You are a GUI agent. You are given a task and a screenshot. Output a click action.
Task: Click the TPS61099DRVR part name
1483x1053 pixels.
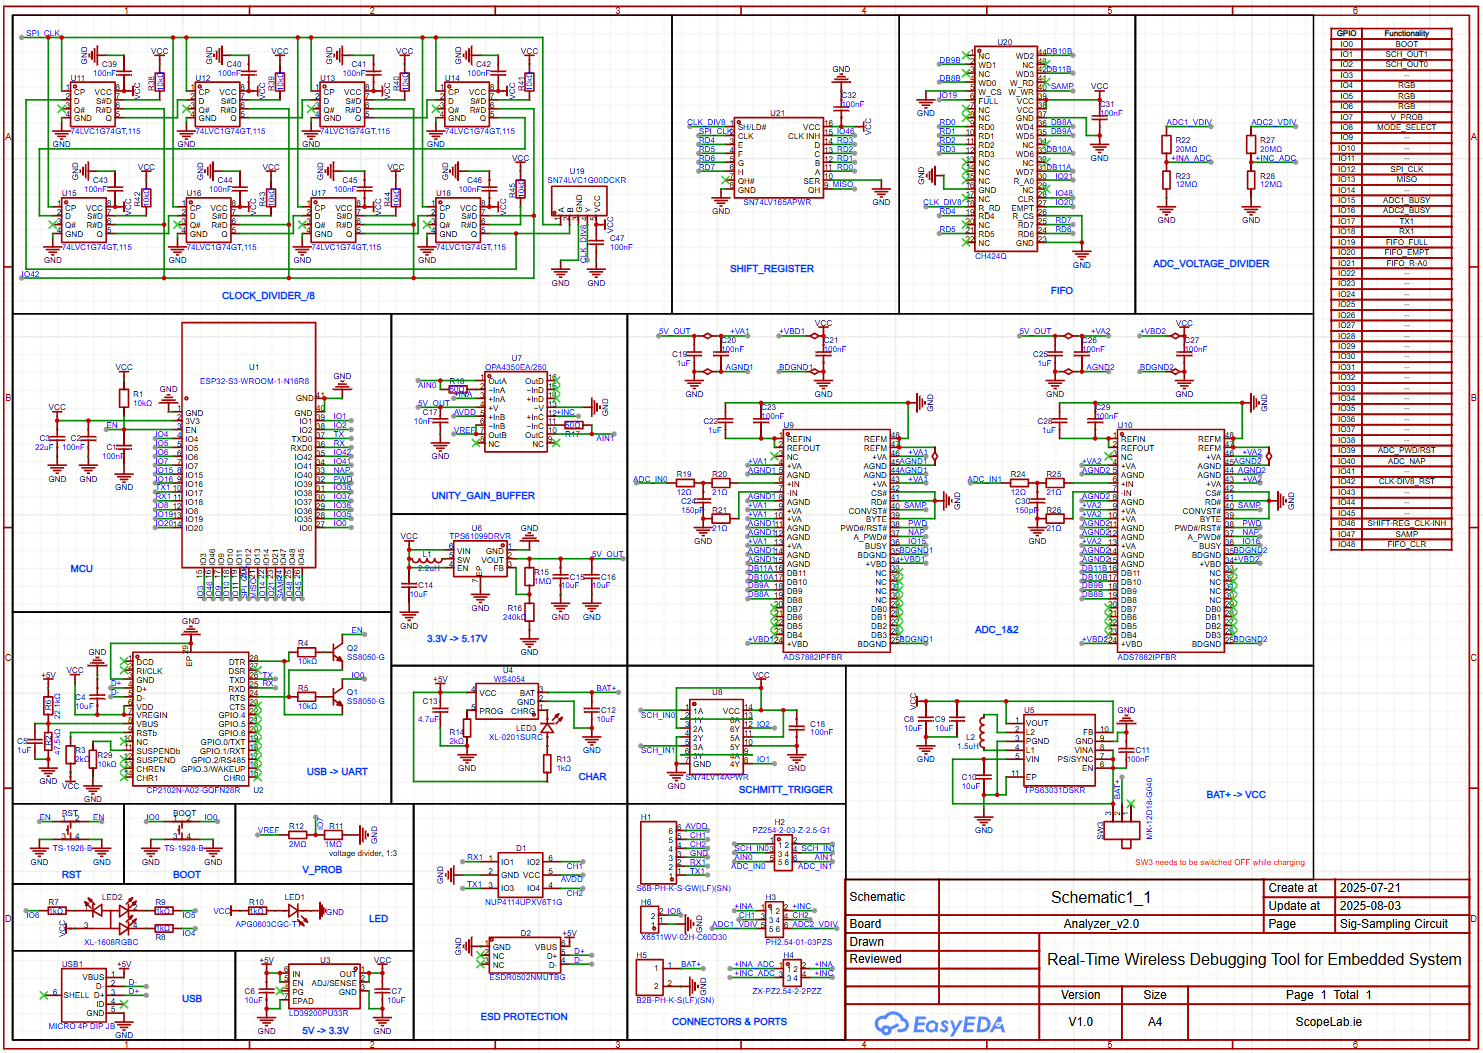tap(480, 537)
